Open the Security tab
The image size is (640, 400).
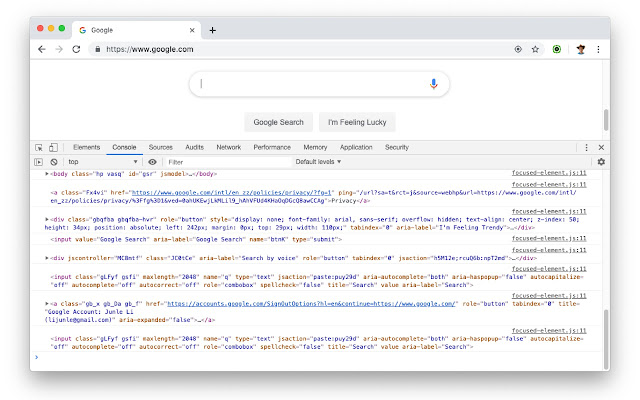pyautogui.click(x=397, y=147)
